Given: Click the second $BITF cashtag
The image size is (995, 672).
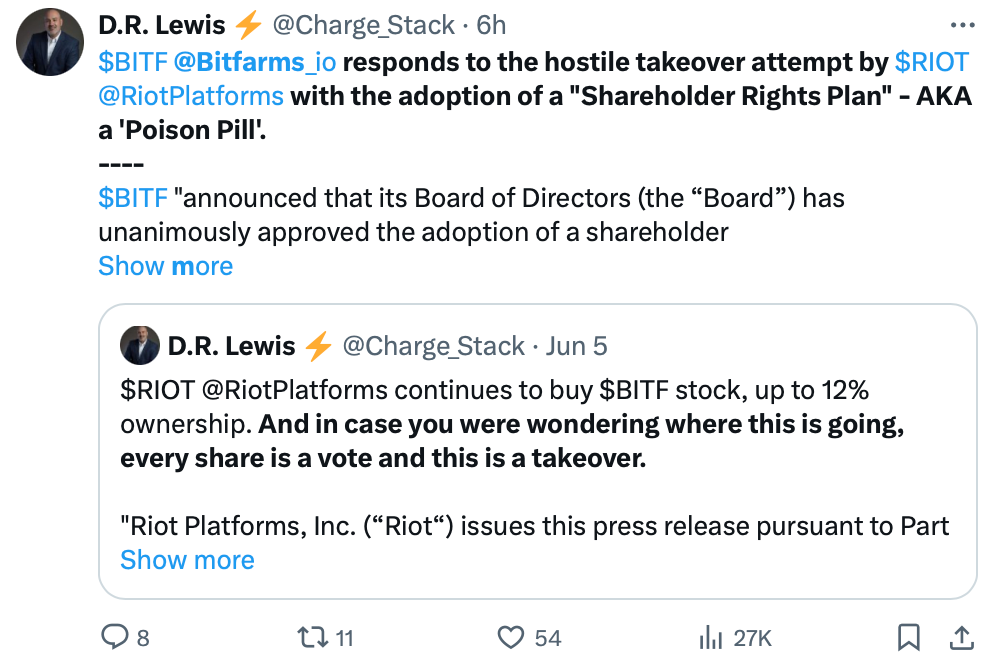Looking at the screenshot, I should coord(133,198).
